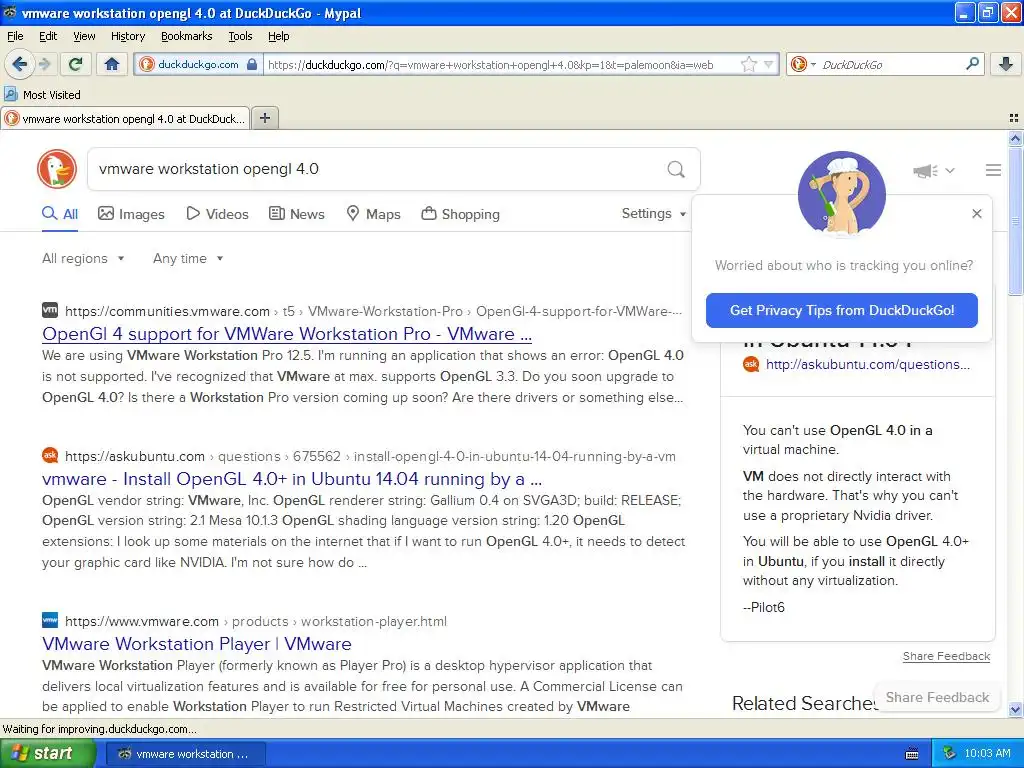
Task: Switch to Shopping results
Action: pyautogui.click(x=460, y=214)
